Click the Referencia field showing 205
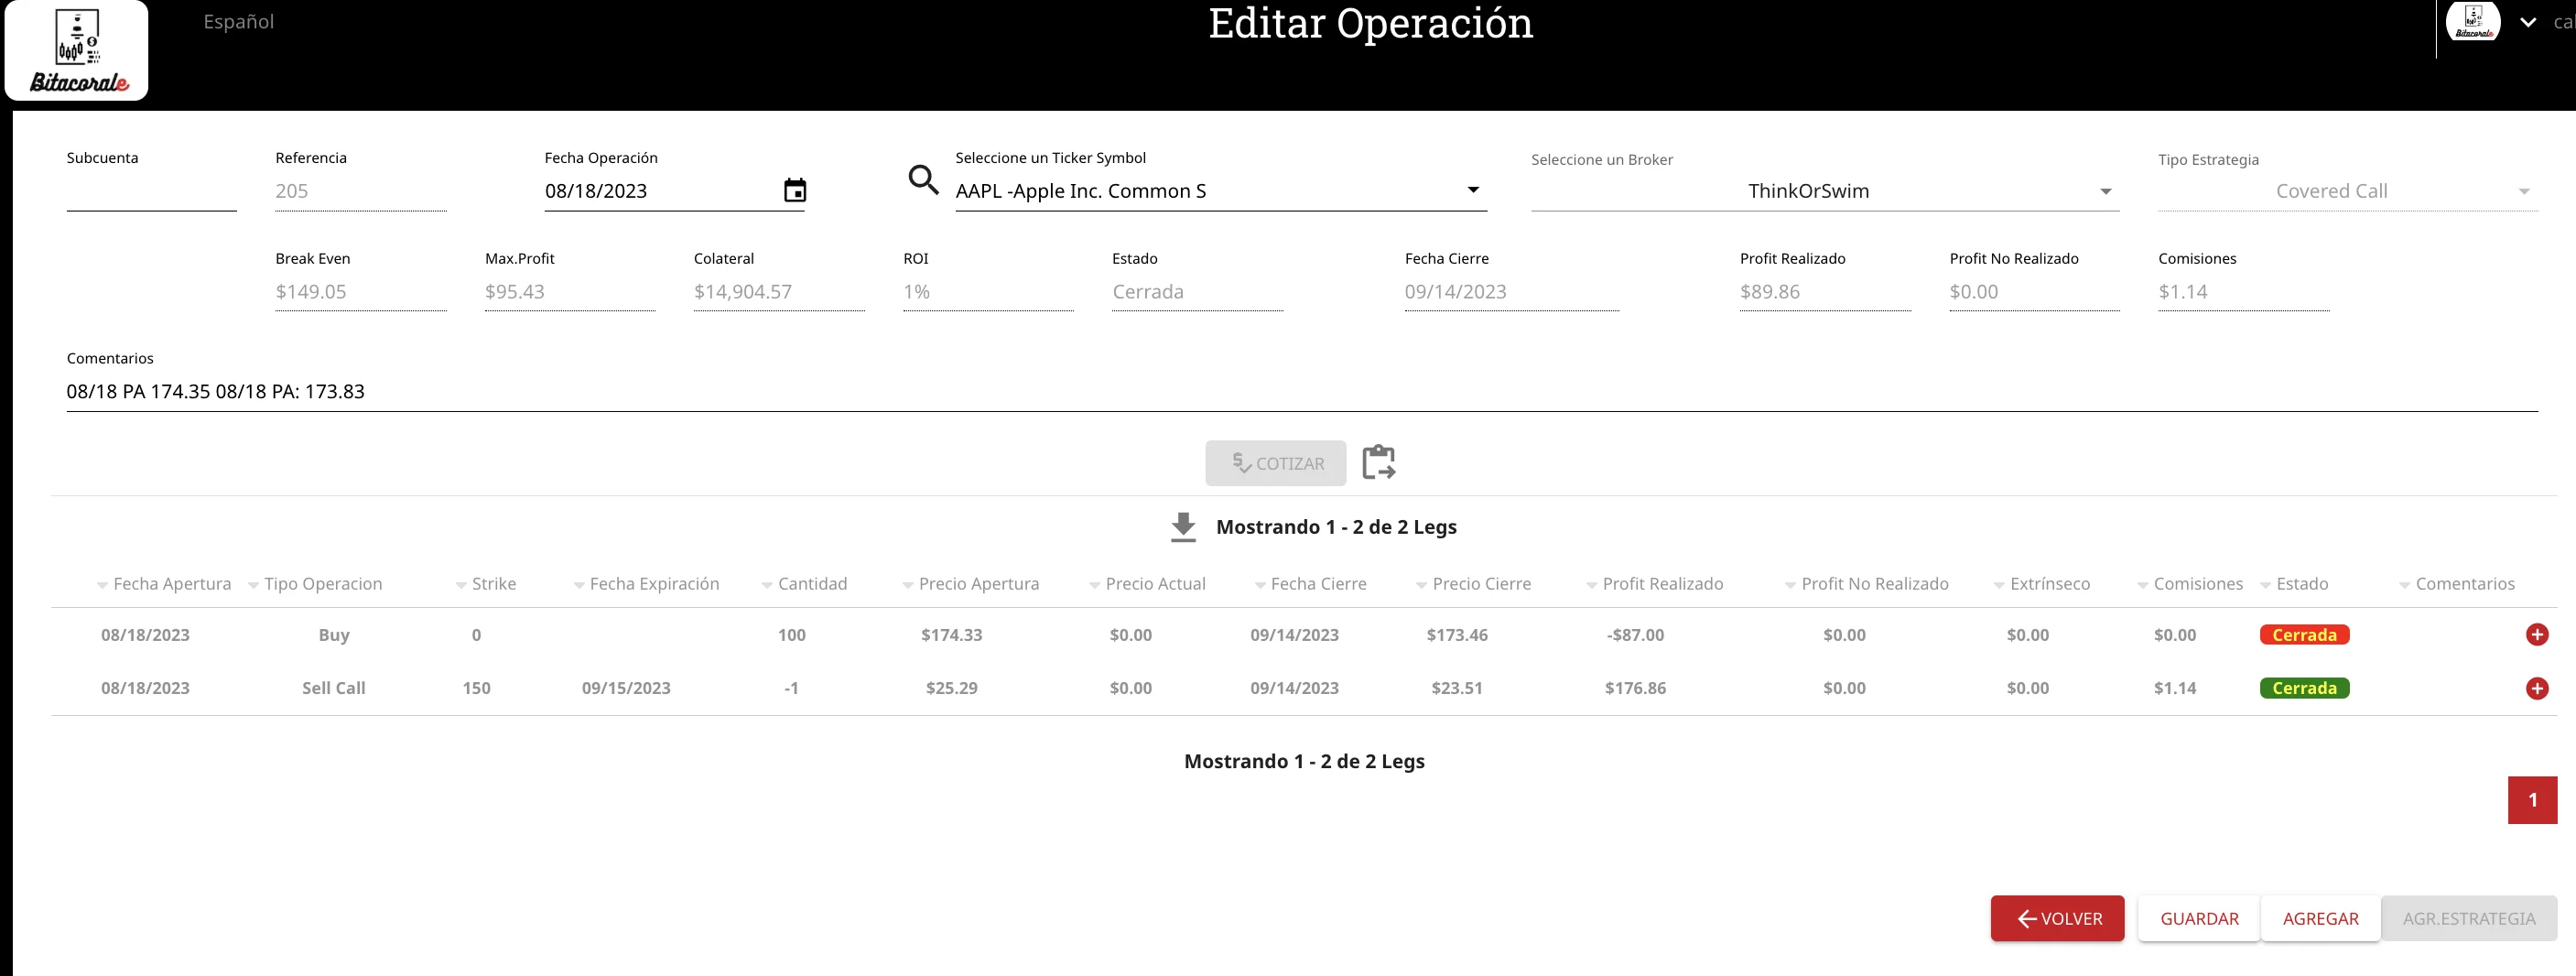Viewport: 2576px width, 976px height. click(361, 191)
